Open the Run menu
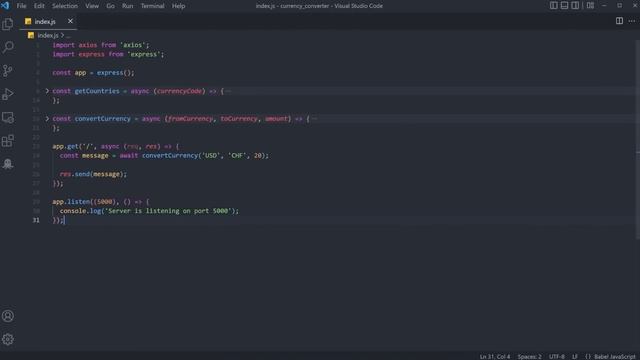Viewport: 640px width, 360px height. (x=127, y=6)
